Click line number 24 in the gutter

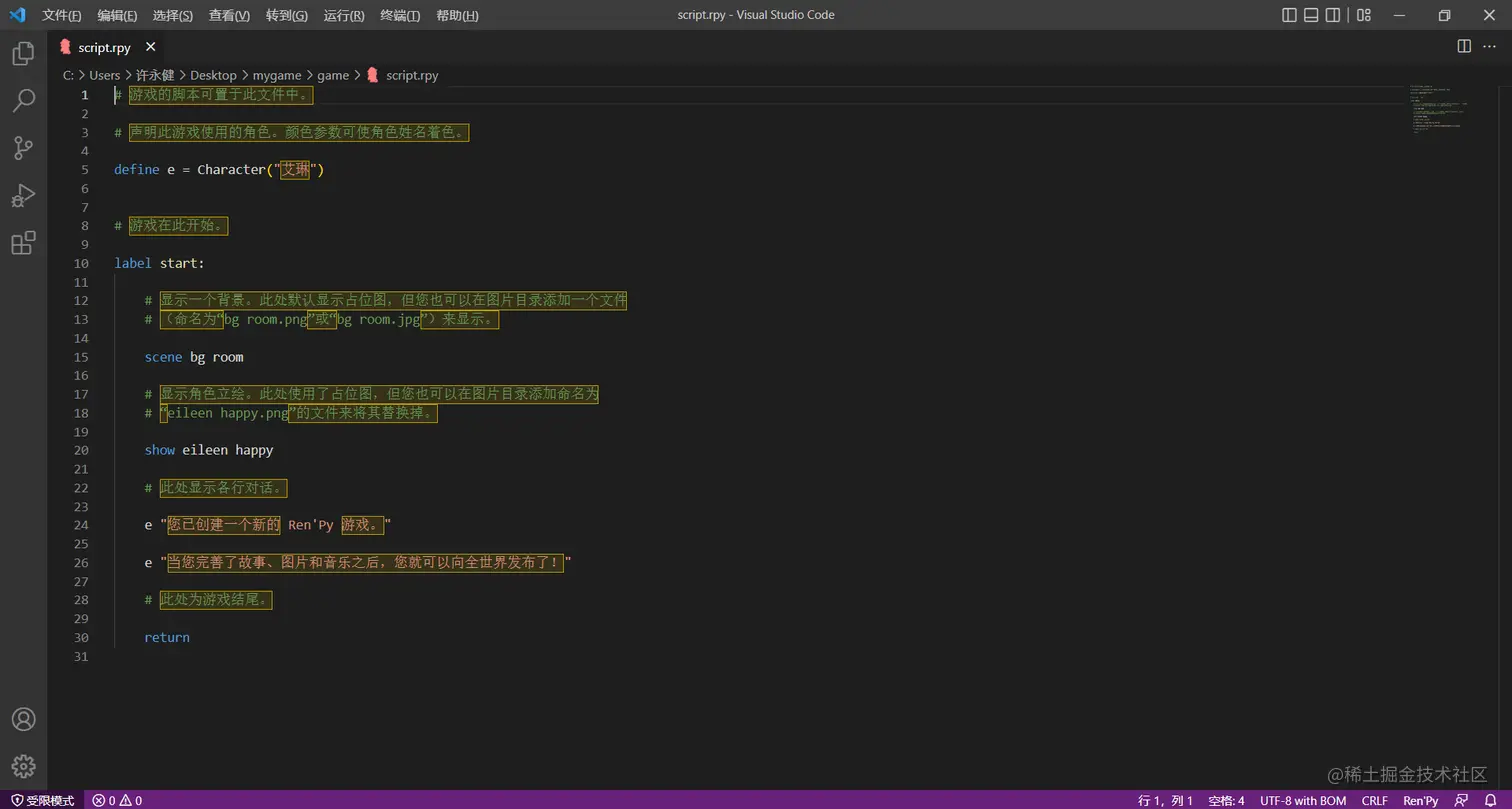(x=81, y=525)
